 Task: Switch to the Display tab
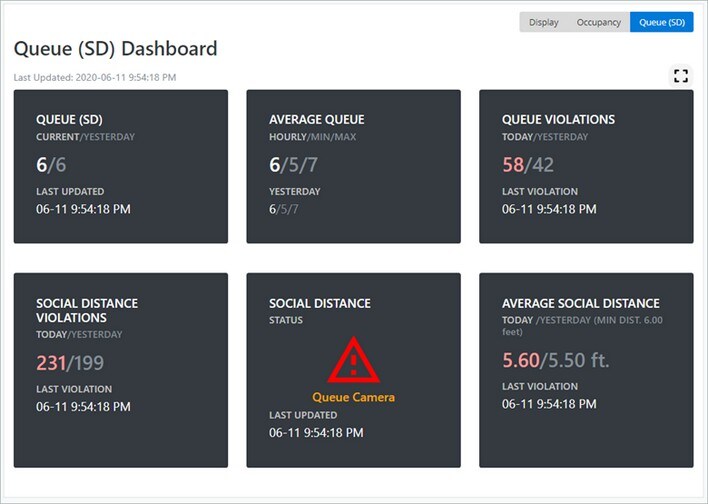(544, 22)
